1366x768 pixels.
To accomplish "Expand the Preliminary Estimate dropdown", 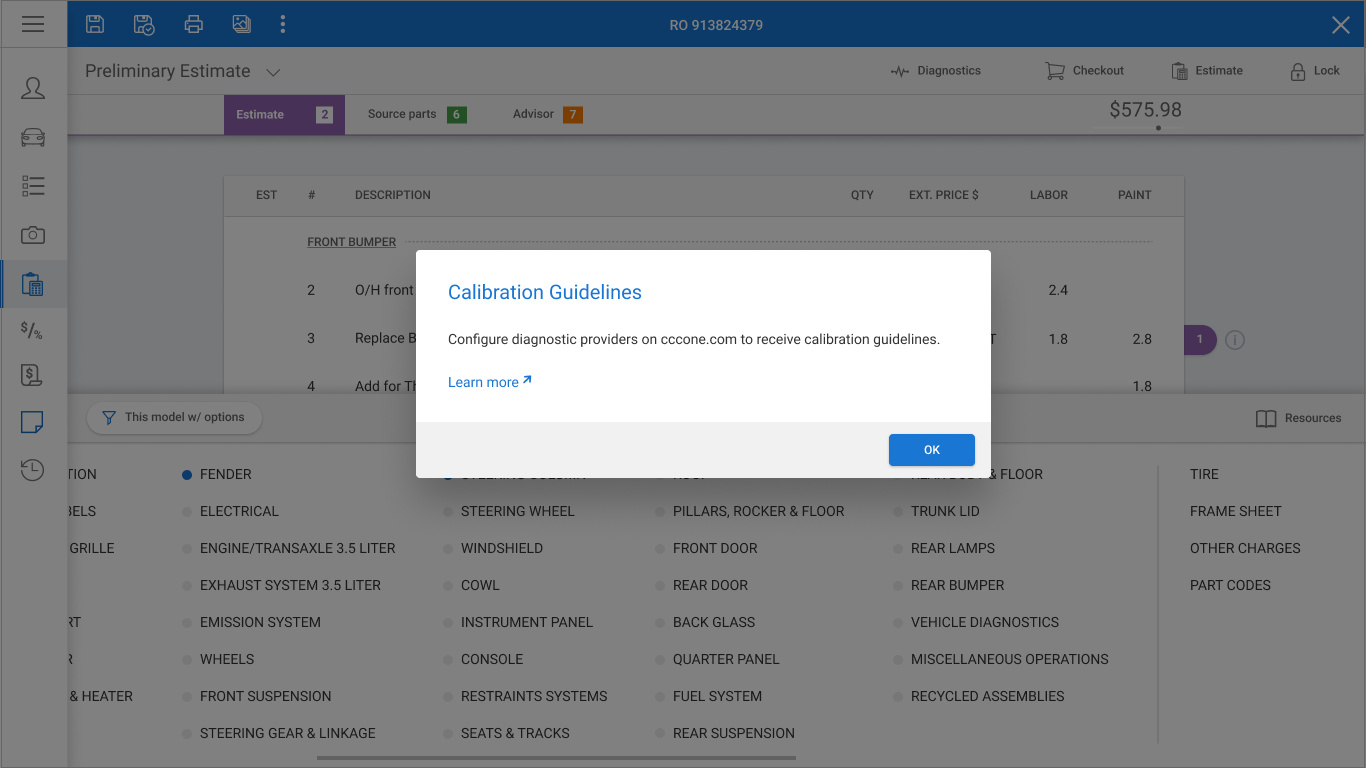I will pos(273,72).
